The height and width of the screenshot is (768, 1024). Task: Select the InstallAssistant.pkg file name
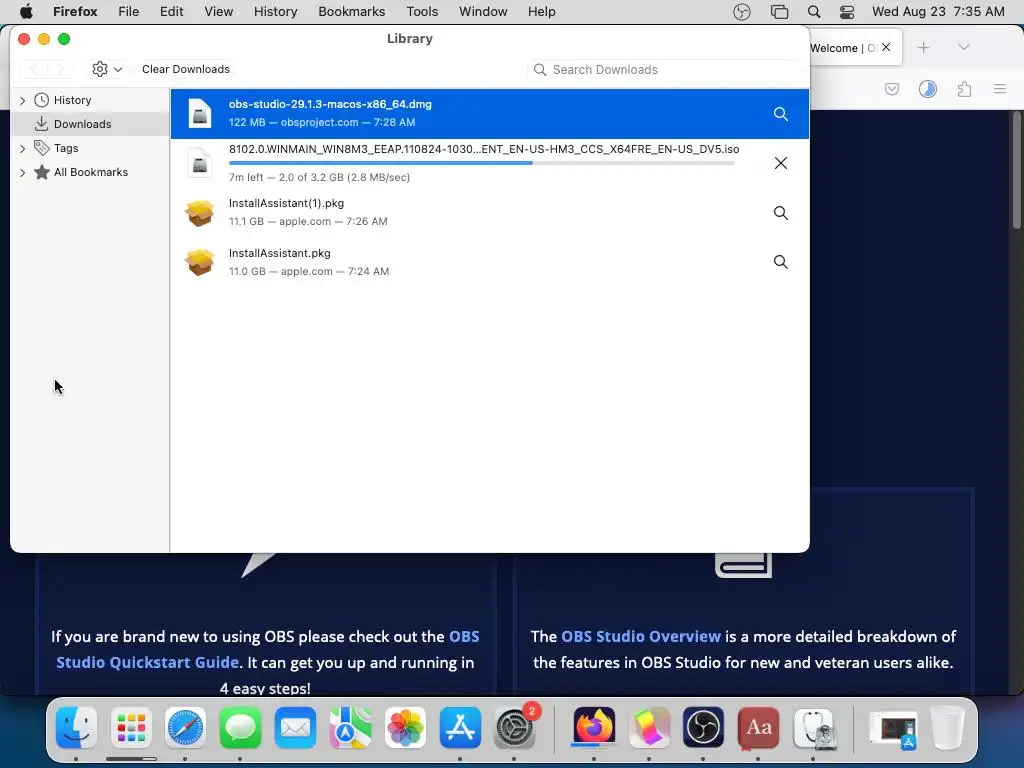[280, 253]
